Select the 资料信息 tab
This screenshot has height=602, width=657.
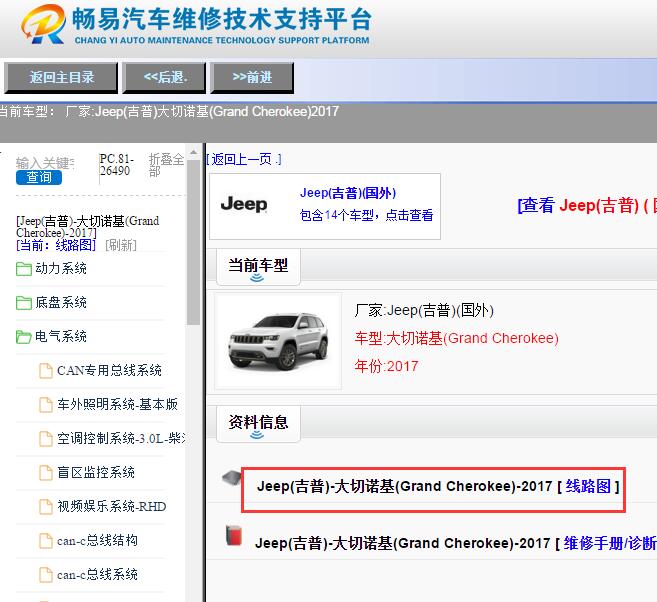(x=258, y=424)
